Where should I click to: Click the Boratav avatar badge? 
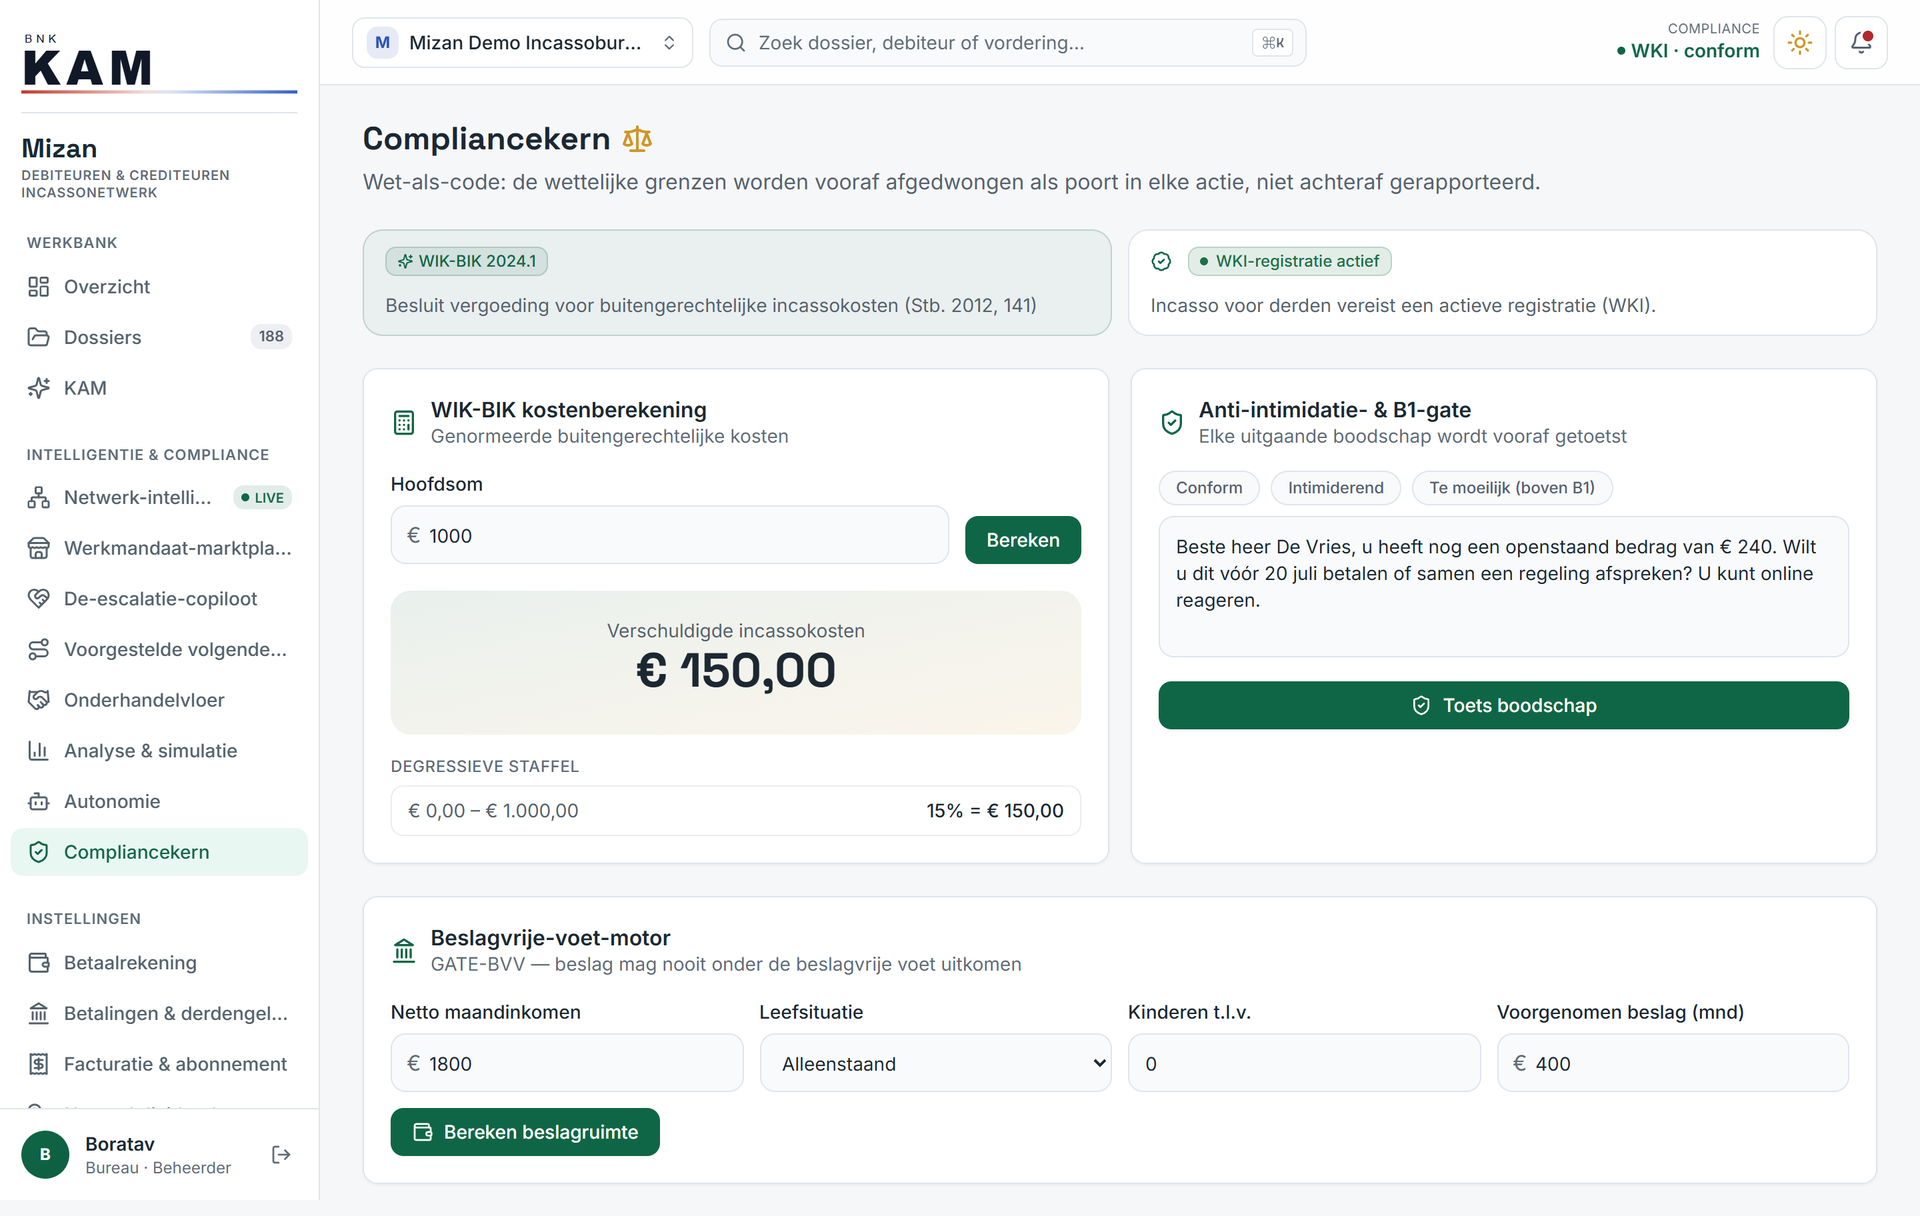(x=45, y=1155)
